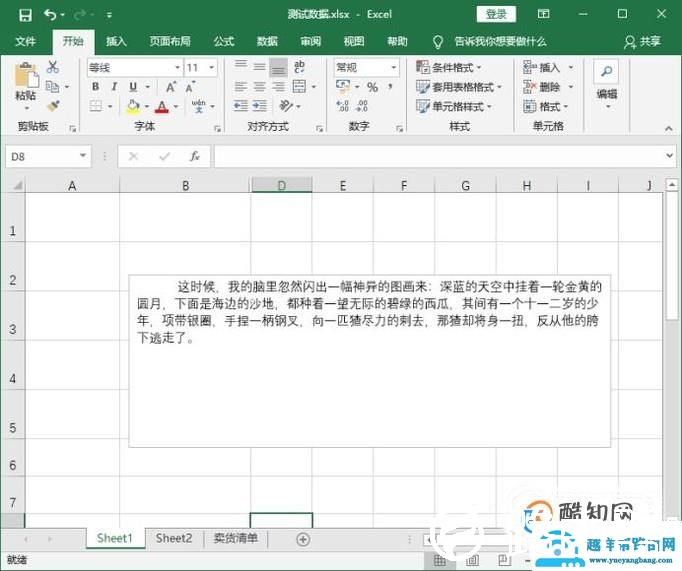Apply red font color A
Image resolution: width=682 pixels, height=571 pixels.
(x=162, y=106)
